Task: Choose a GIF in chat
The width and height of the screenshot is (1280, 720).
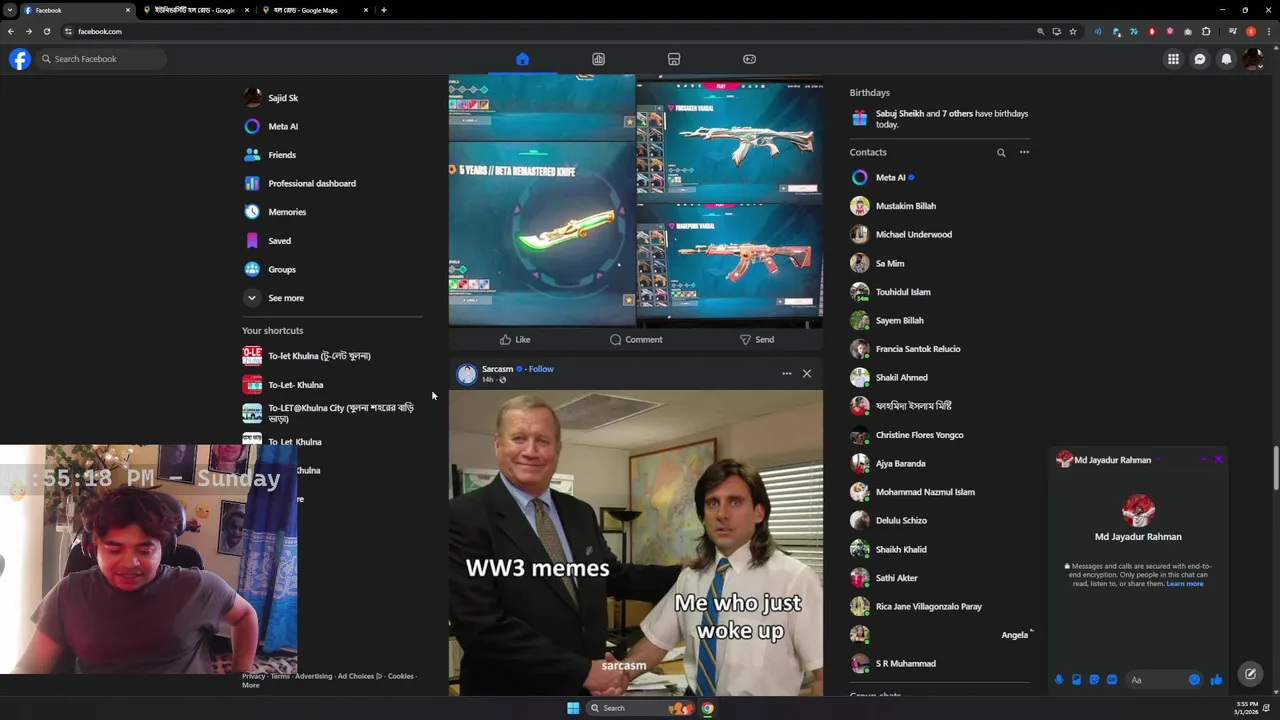Action: (1112, 680)
